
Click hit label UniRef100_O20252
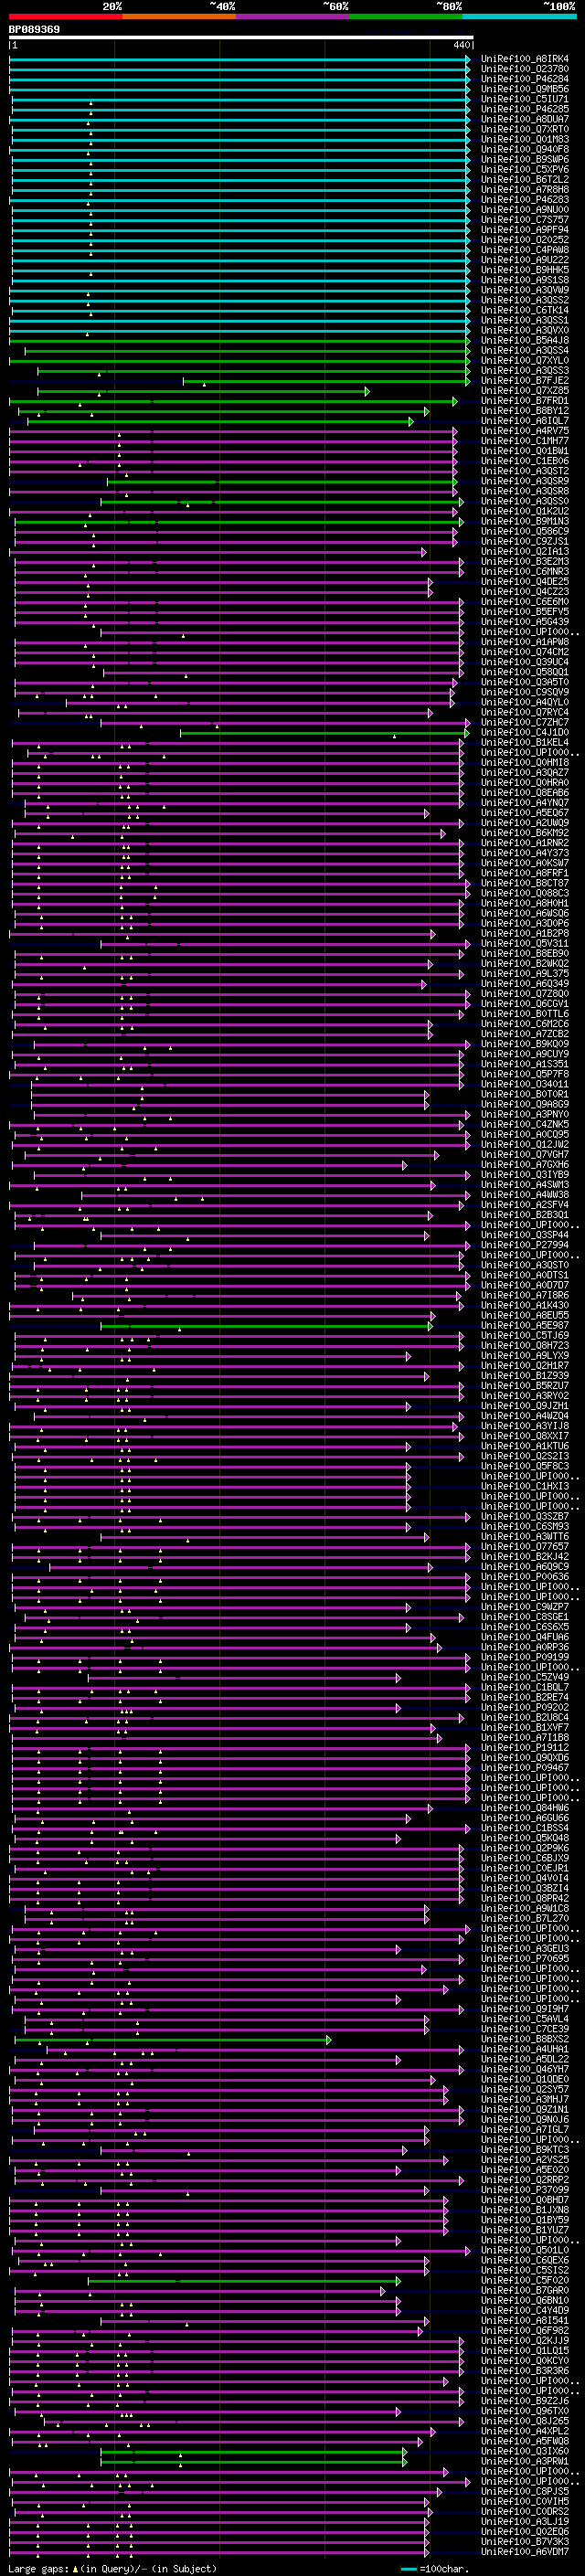click(524, 240)
